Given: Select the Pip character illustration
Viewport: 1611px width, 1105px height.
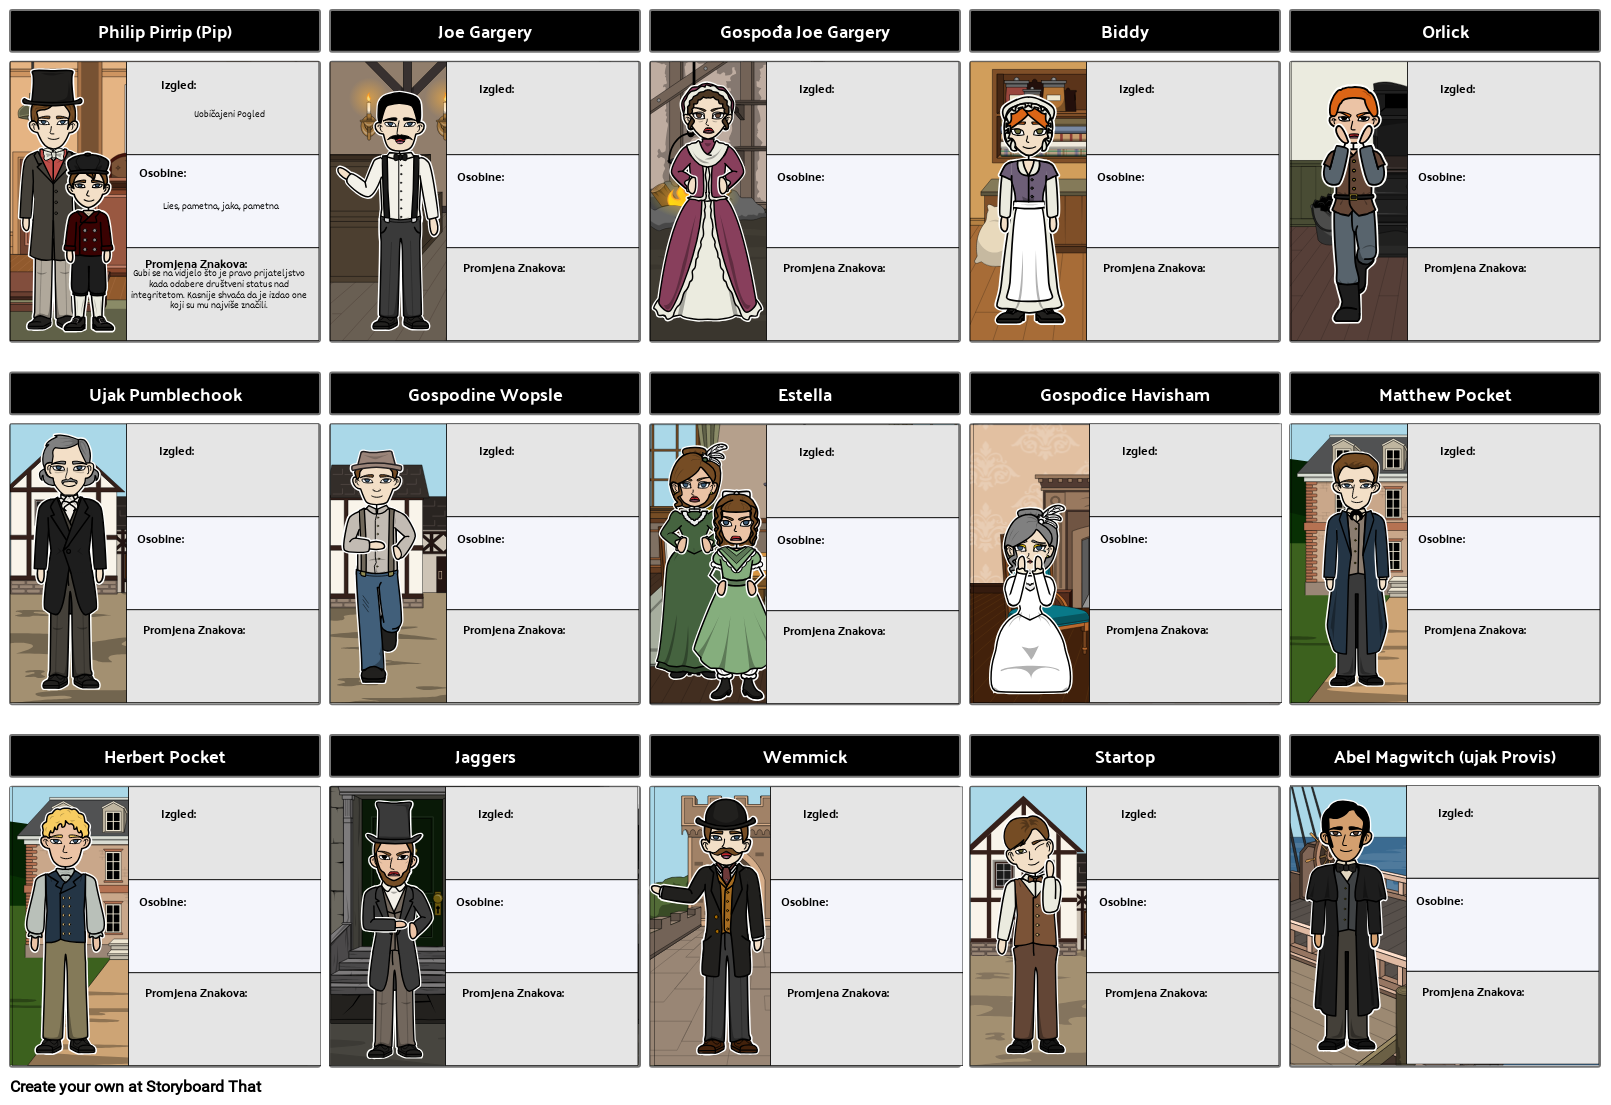Looking at the screenshot, I should pos(67,200).
